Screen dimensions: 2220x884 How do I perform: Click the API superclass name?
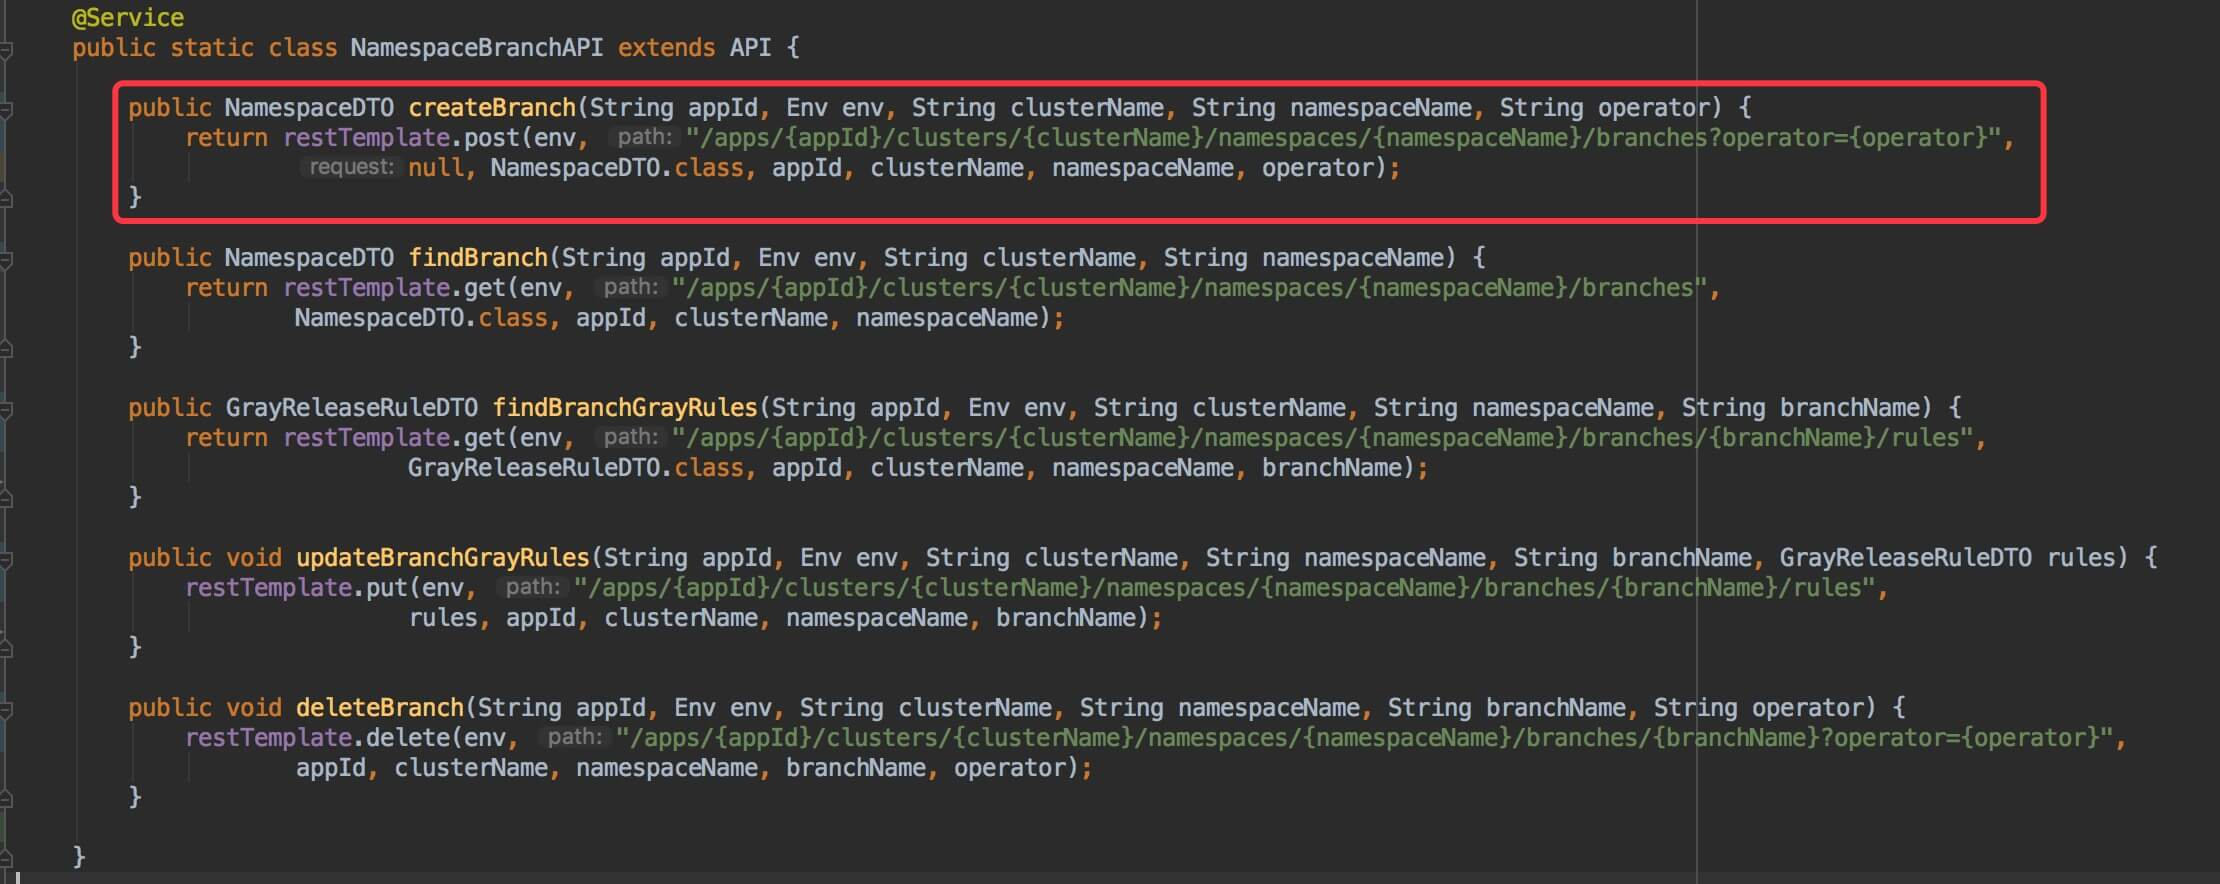point(750,48)
